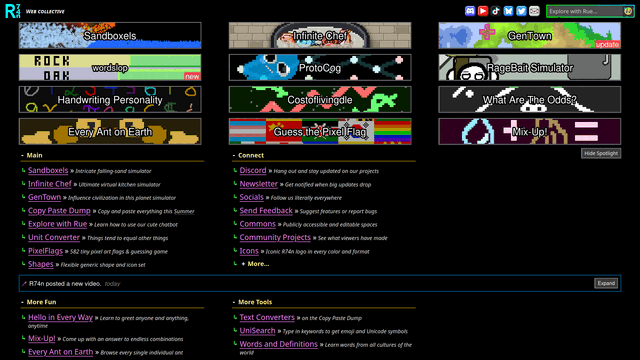Screen dimensions: 640x360
Task: Open the Explore with Rue link
Action: click(58, 224)
